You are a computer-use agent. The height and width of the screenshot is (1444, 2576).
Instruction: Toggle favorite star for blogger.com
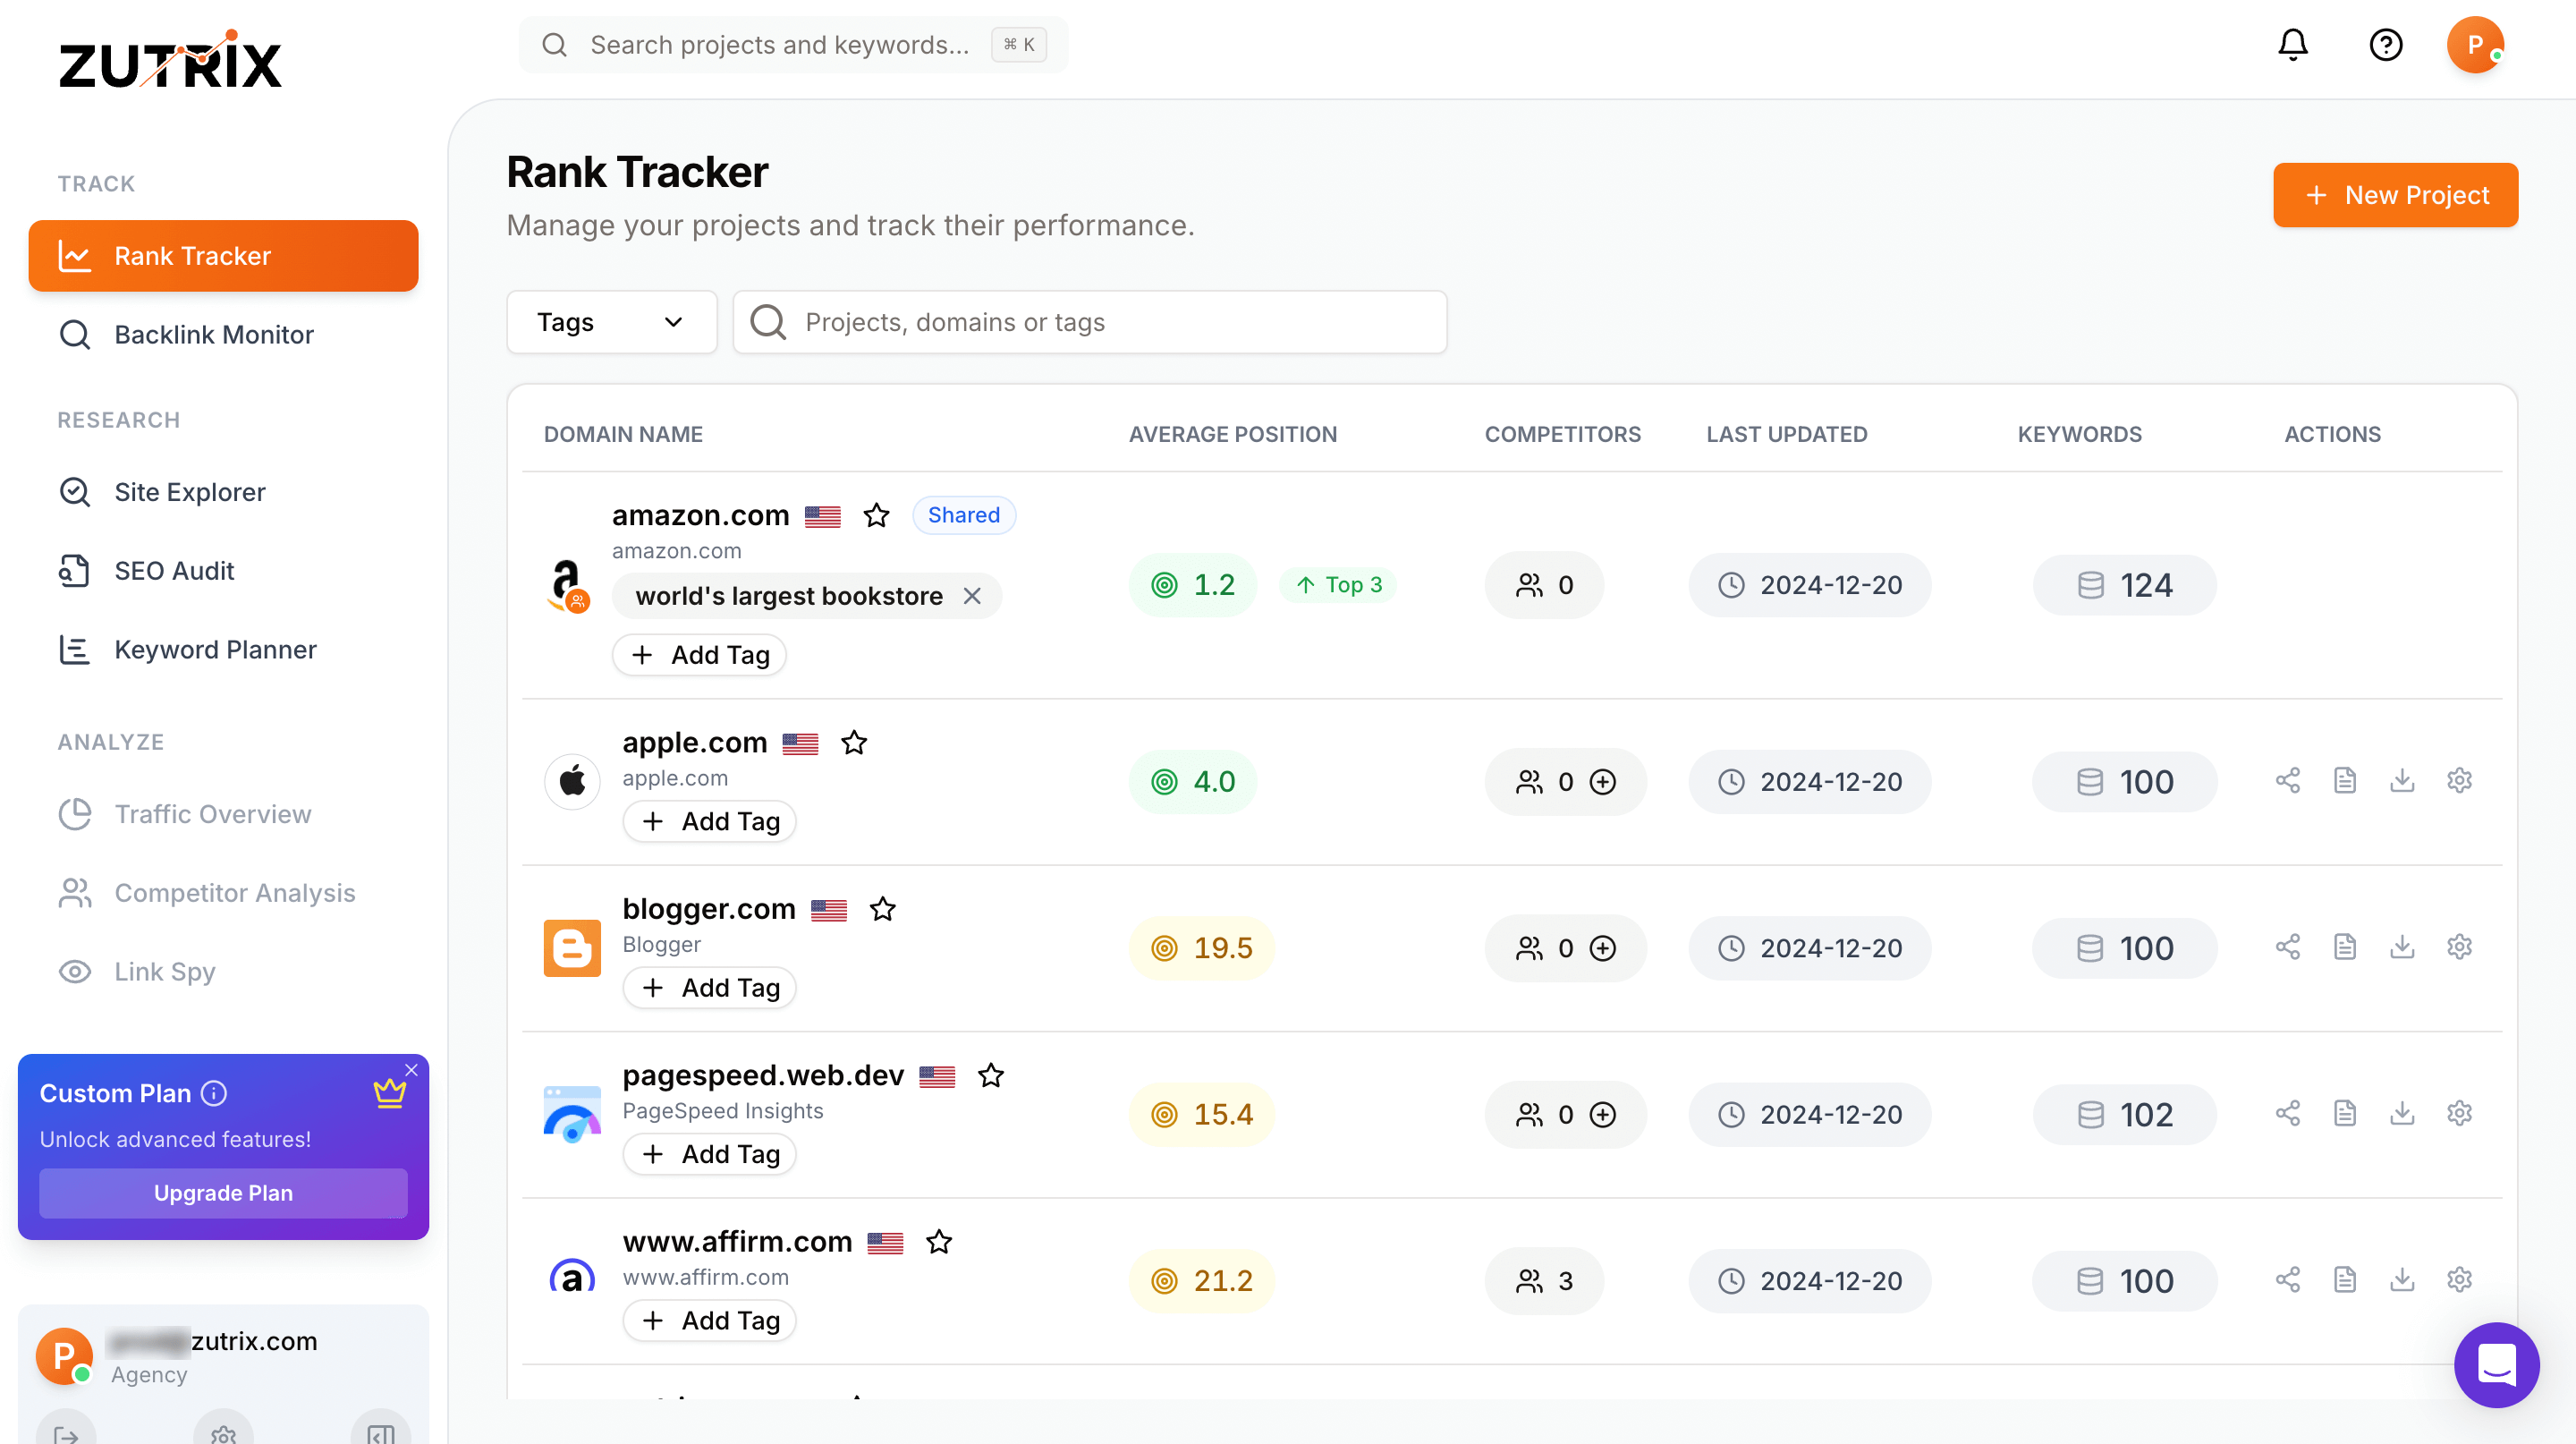(x=882, y=909)
